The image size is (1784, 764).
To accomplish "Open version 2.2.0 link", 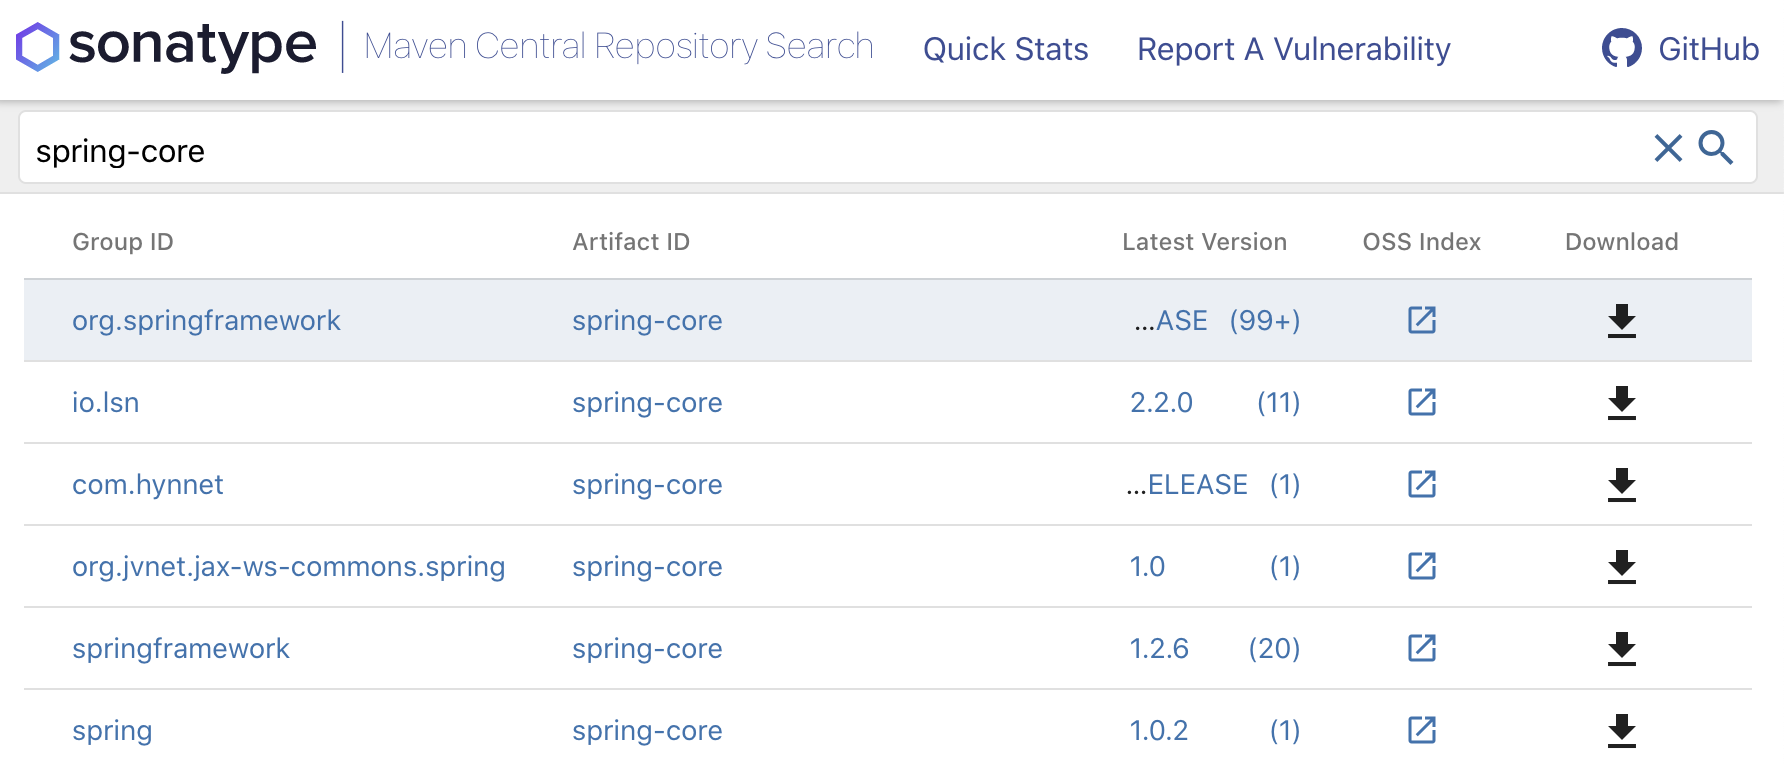I will (1161, 402).
